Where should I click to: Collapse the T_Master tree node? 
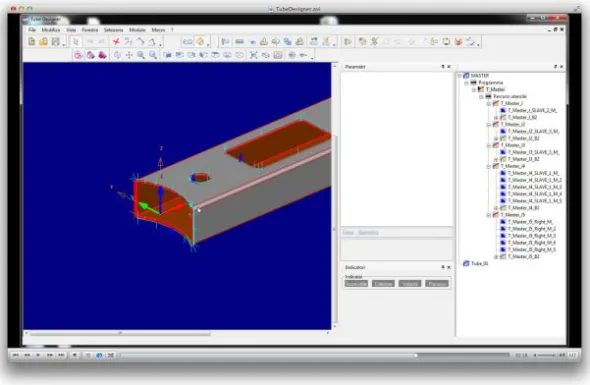coord(474,90)
